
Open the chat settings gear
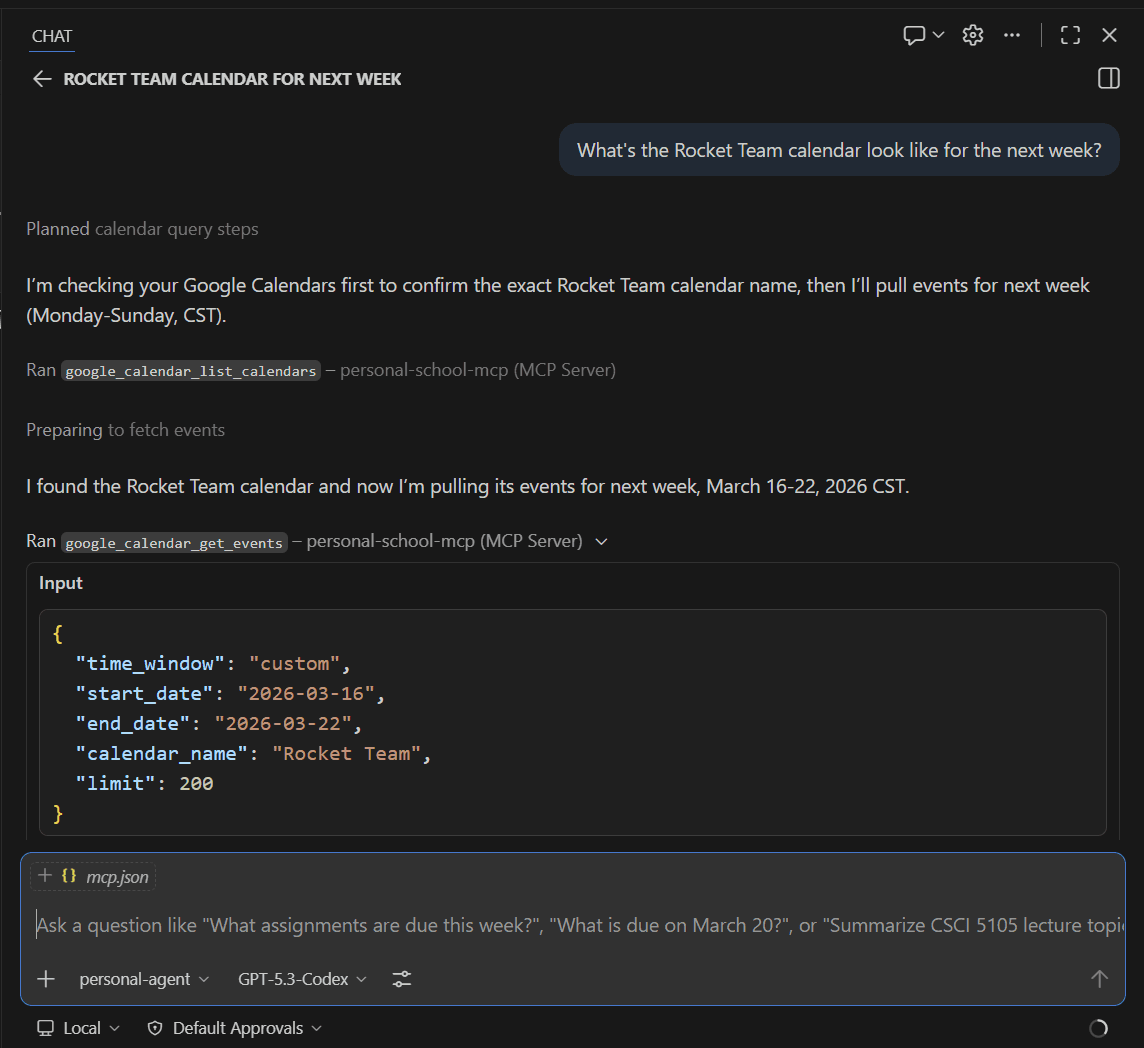point(972,35)
